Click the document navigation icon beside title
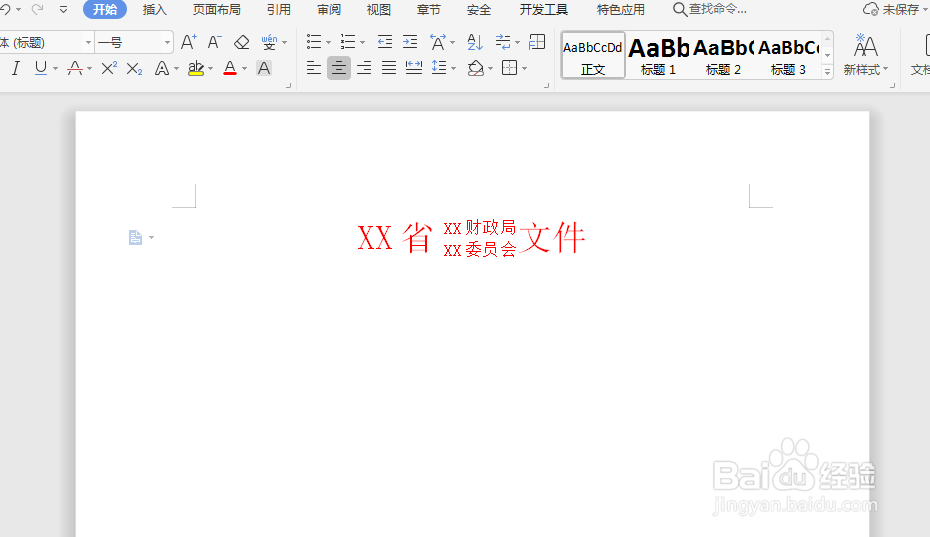Image resolution: width=930 pixels, height=537 pixels. (x=135, y=237)
